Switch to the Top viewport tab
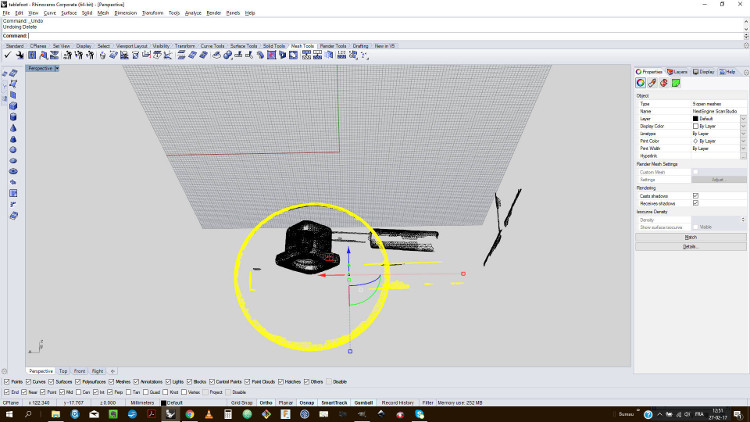 (63, 371)
